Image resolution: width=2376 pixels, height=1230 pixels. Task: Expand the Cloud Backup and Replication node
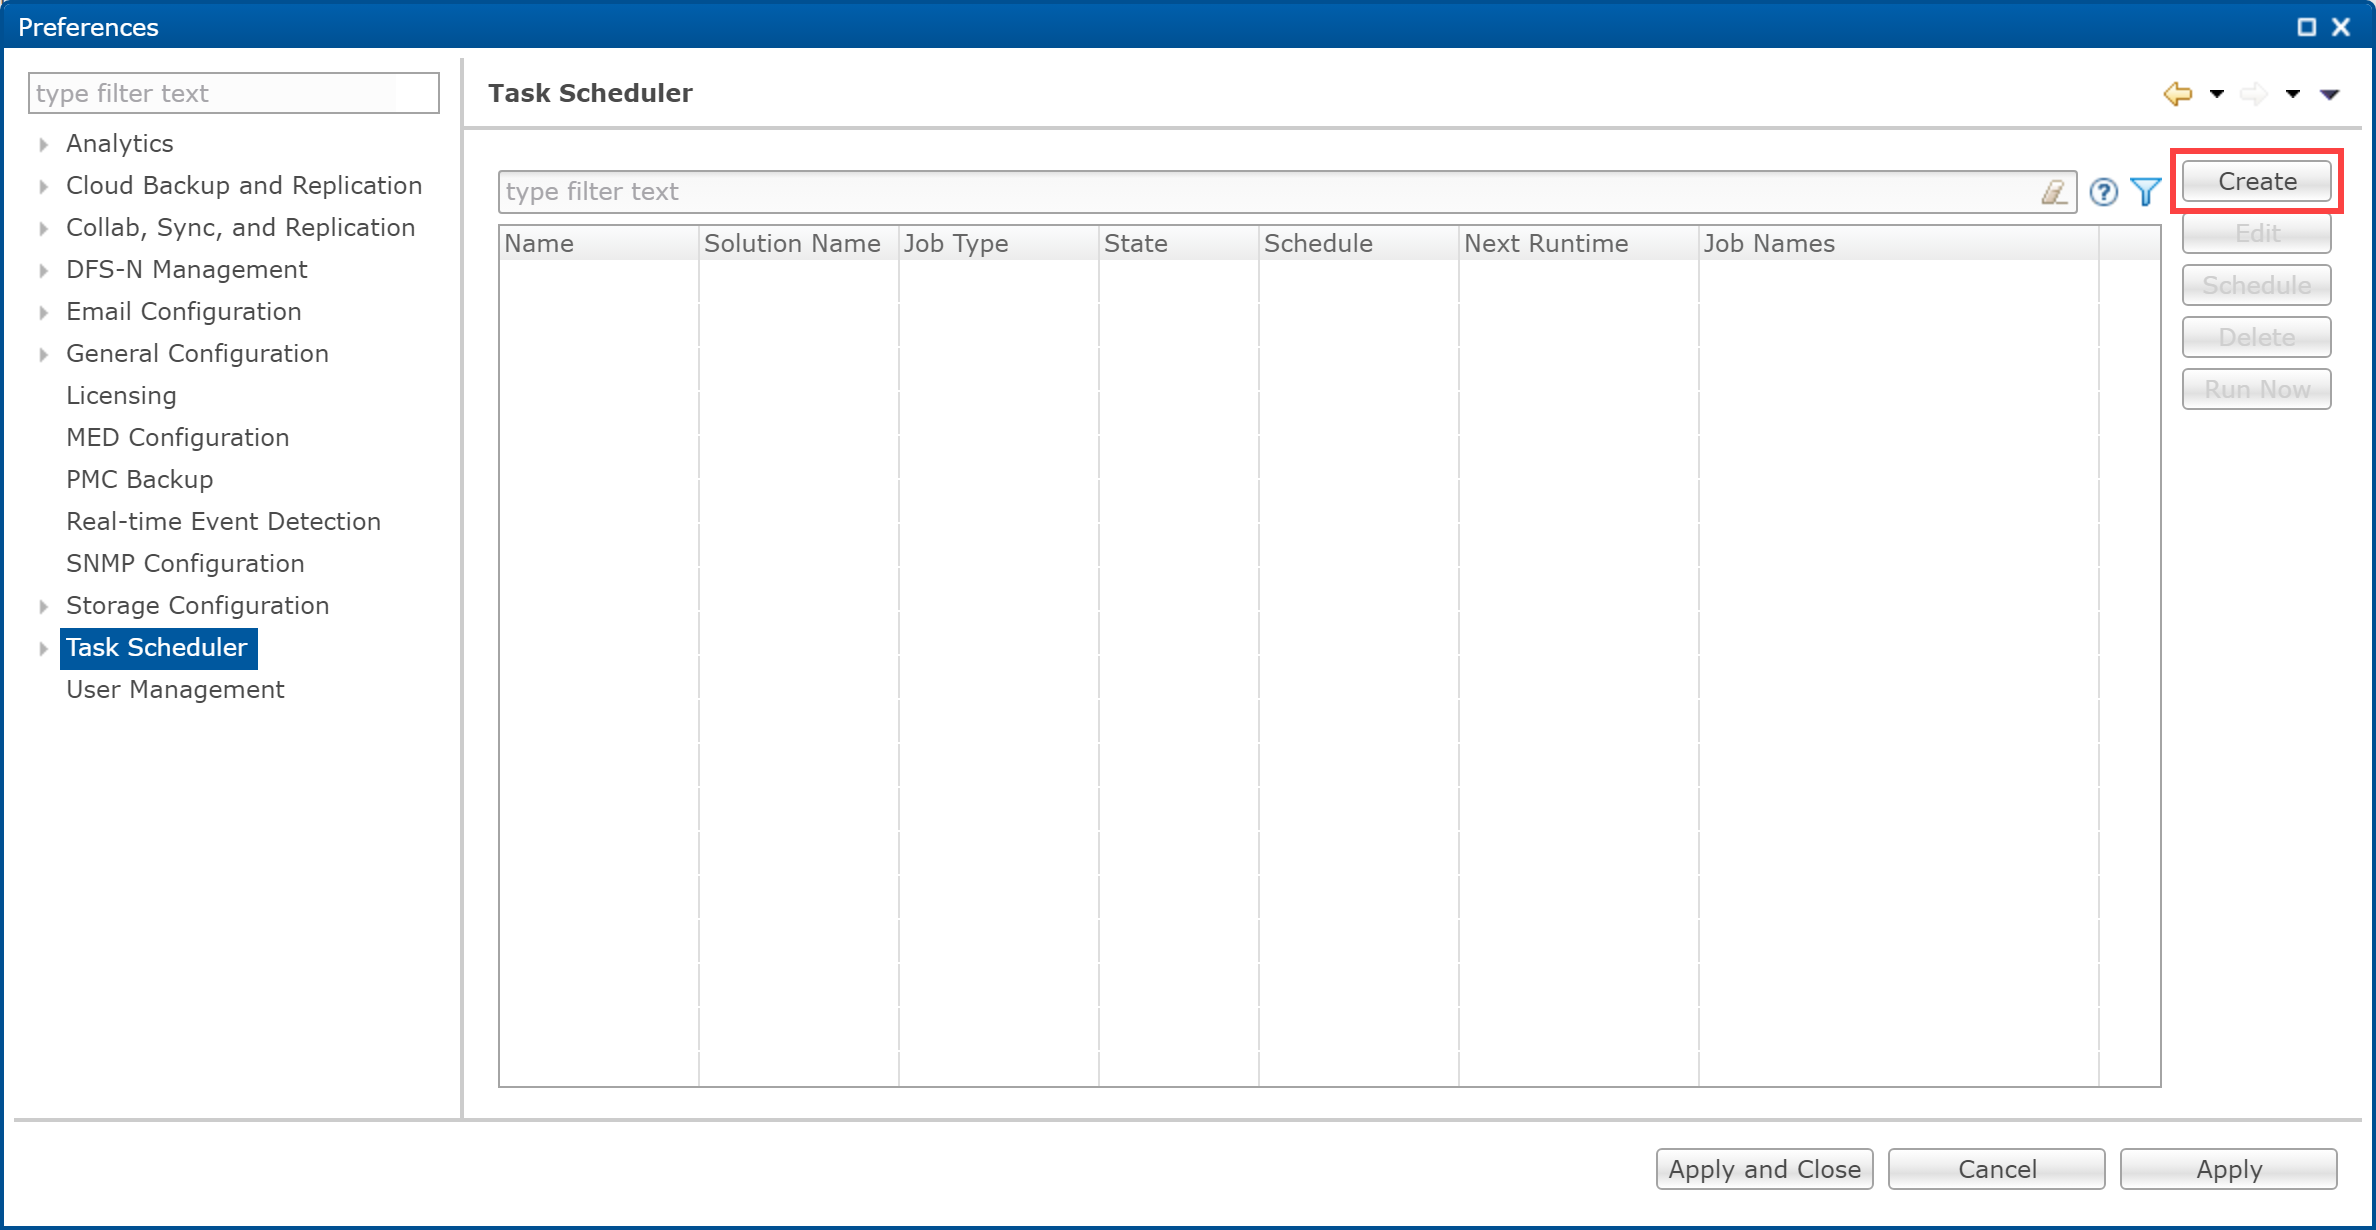tap(44, 186)
